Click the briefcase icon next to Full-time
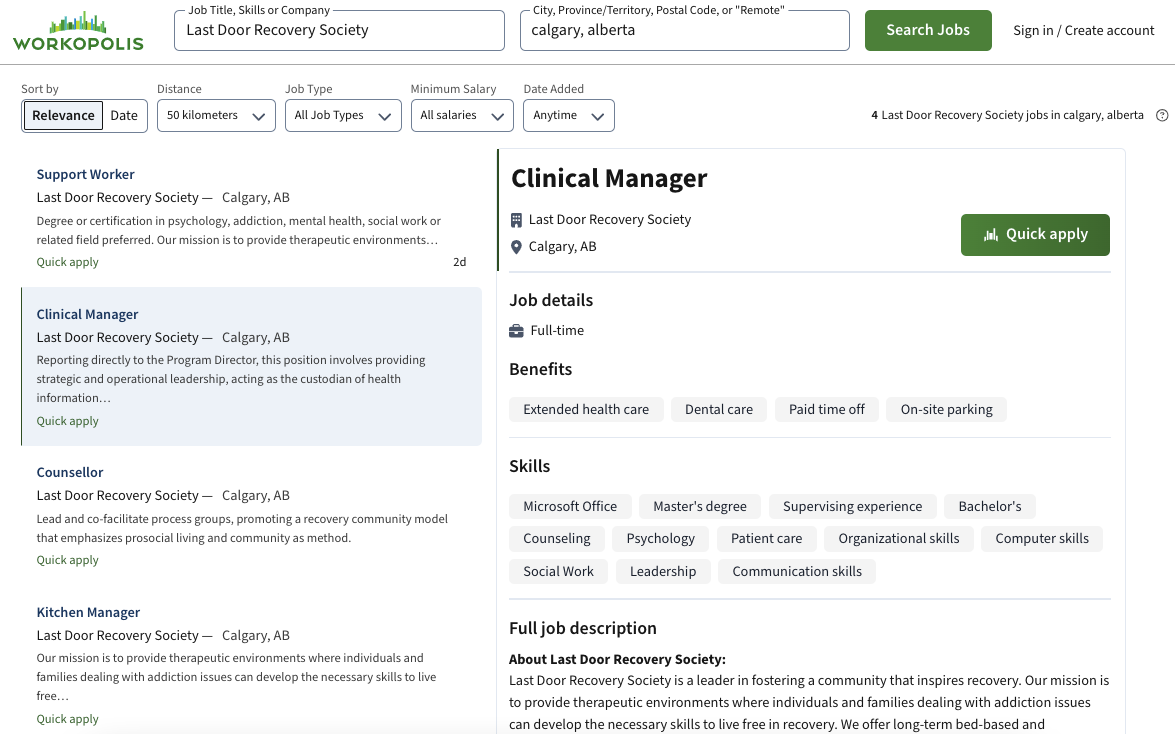1175x734 pixels. [518, 330]
